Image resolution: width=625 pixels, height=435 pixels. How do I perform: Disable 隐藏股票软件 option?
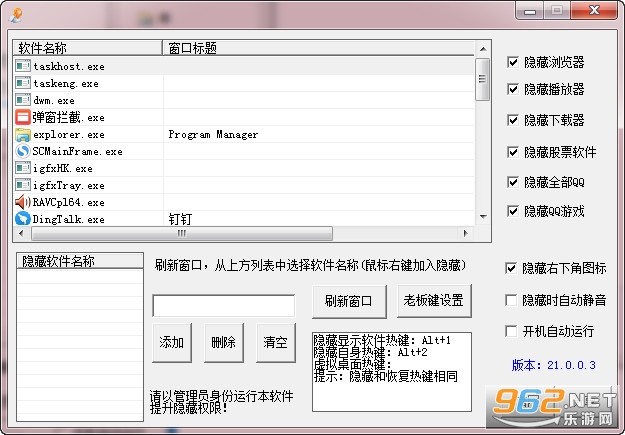tap(513, 152)
